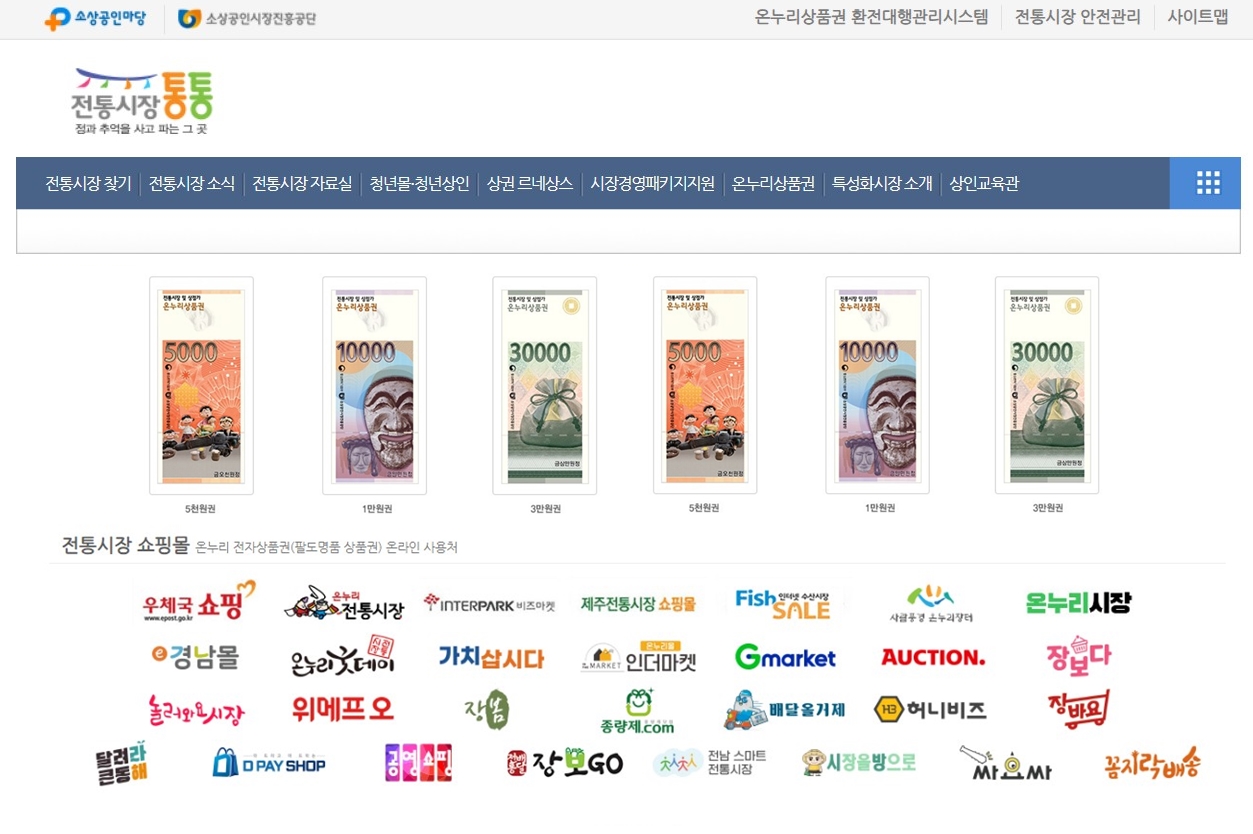The height and width of the screenshot is (834, 1253).
Task: Open the 인더마켓 logo
Action: 638,657
